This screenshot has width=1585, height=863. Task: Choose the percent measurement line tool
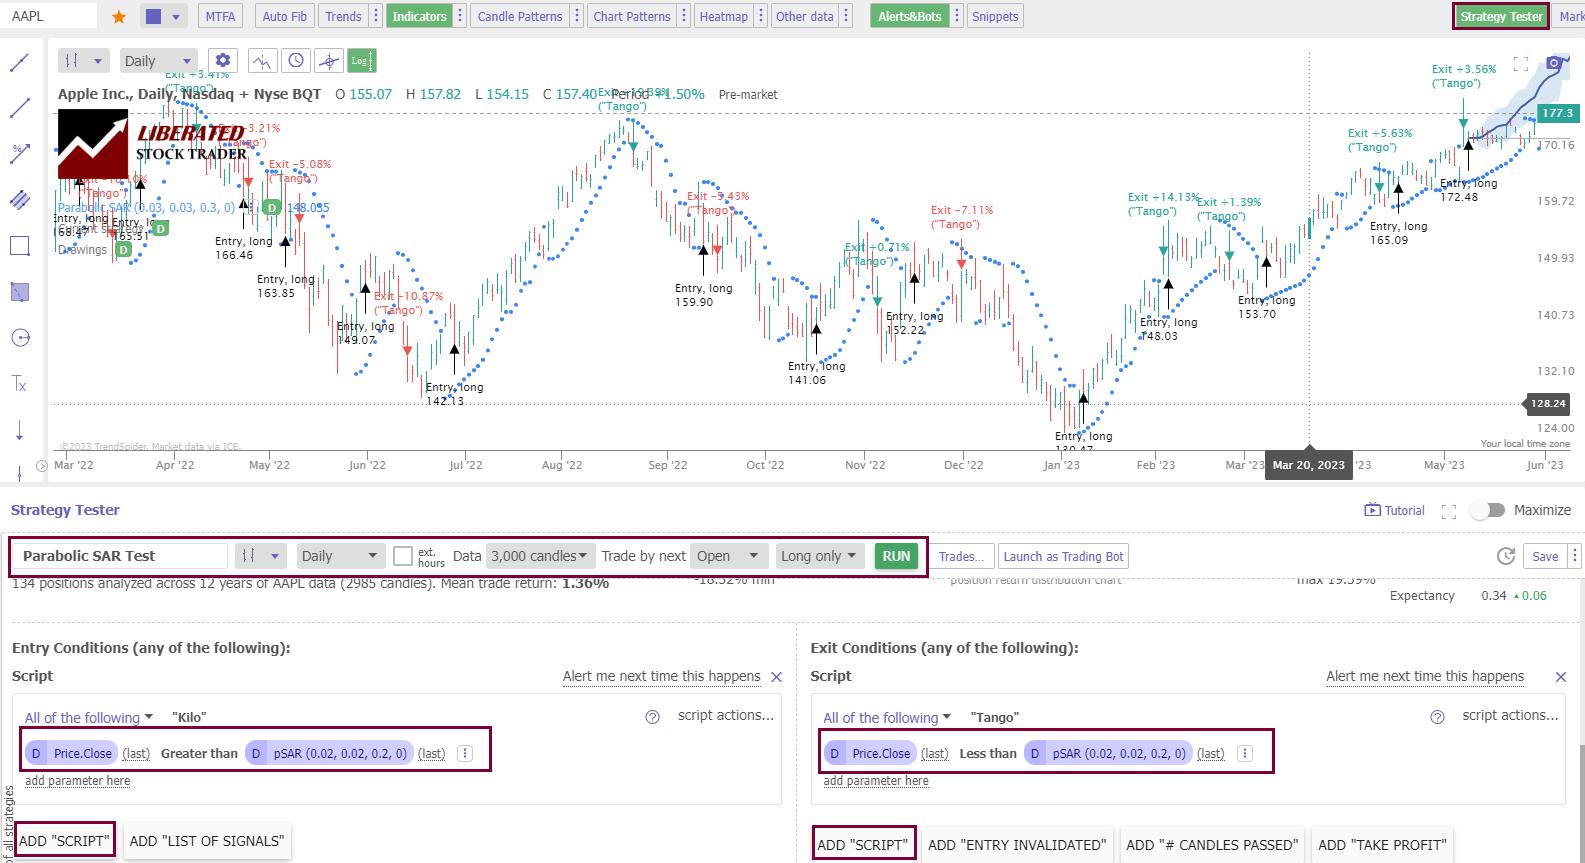pos(20,153)
